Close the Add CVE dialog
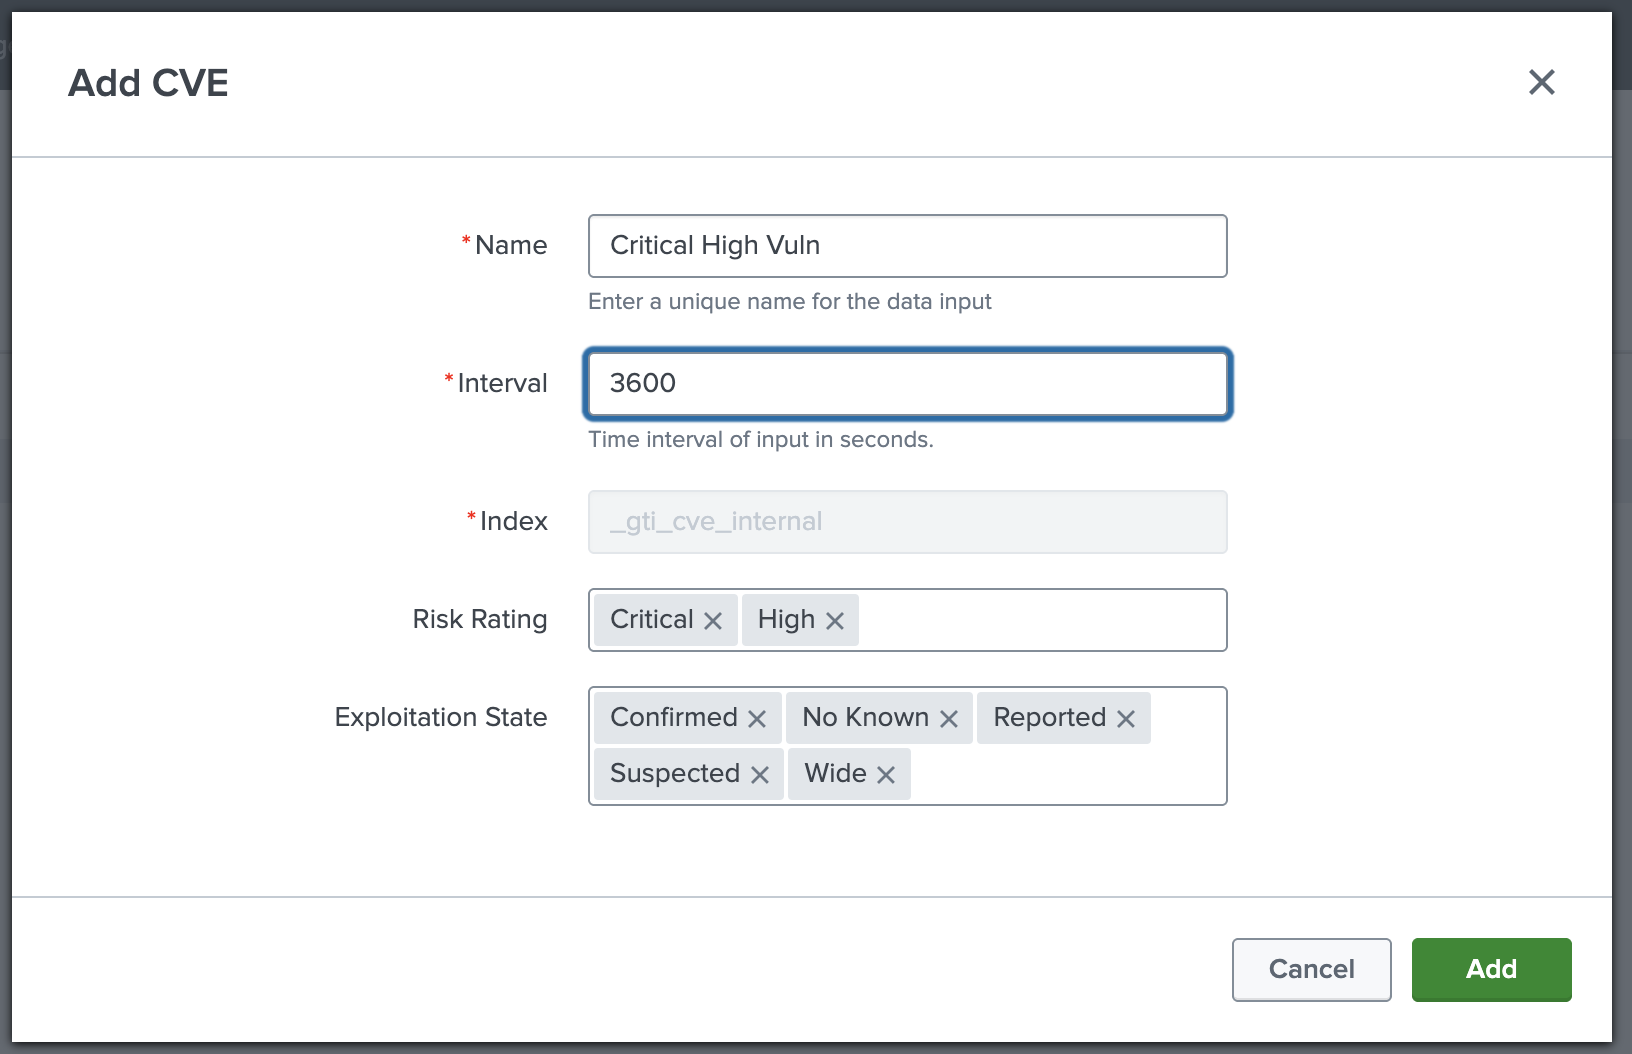This screenshot has width=1632, height=1054. click(x=1541, y=82)
